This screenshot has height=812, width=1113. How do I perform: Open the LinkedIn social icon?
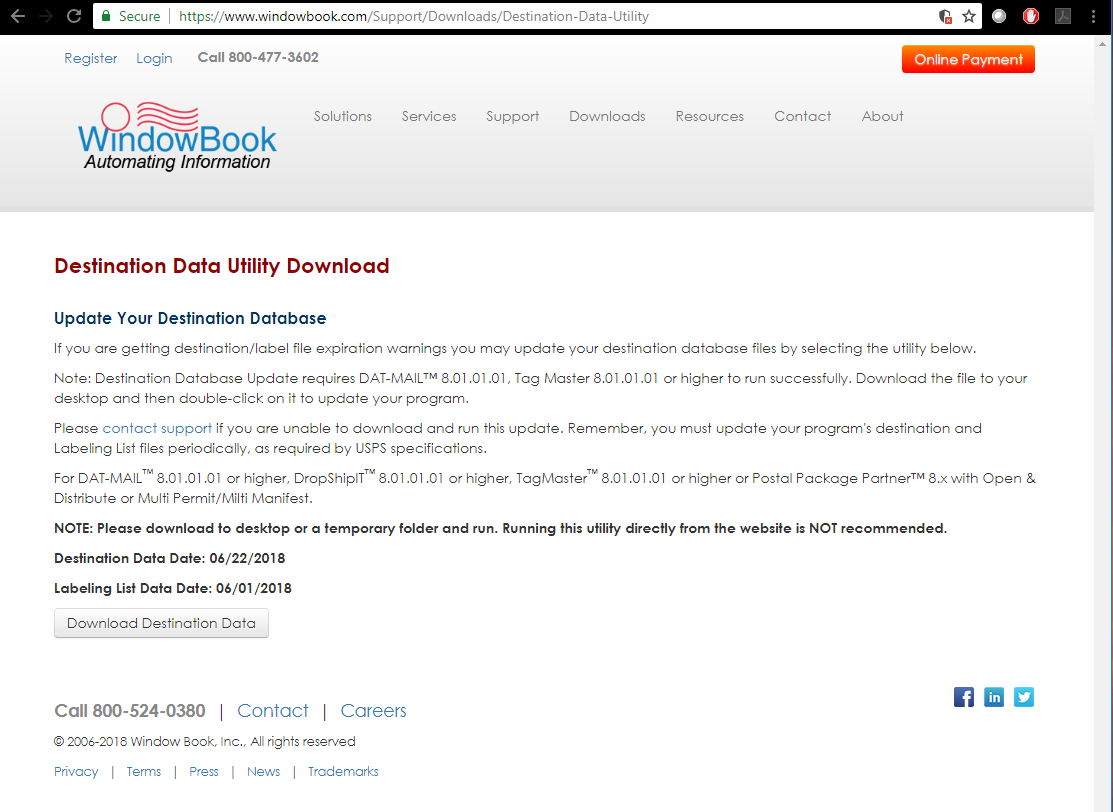(994, 697)
